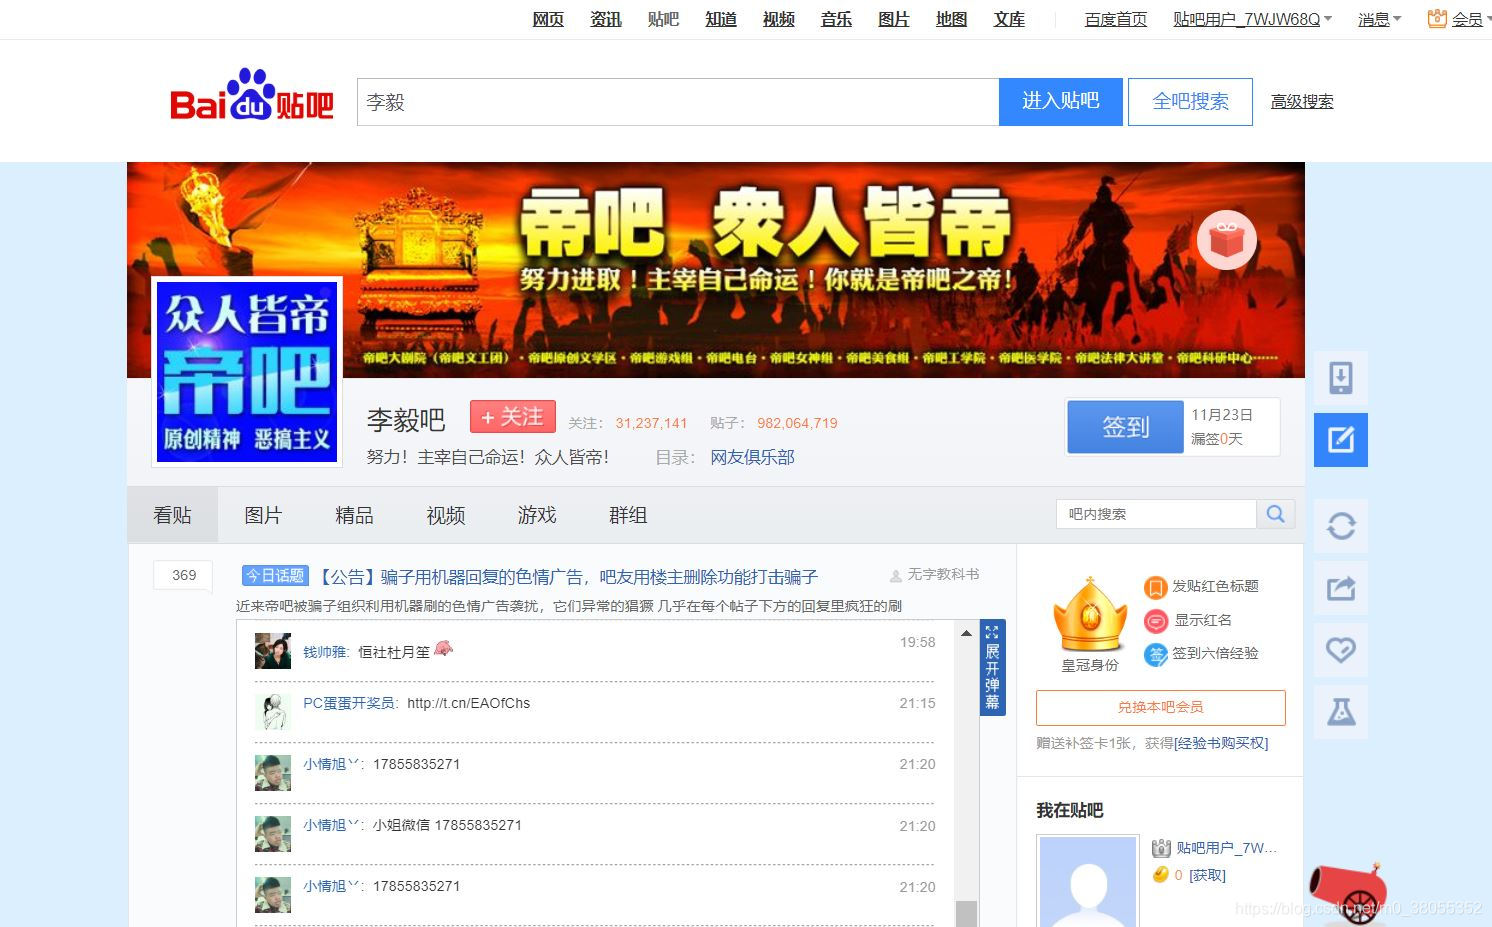Click the http://t.cn/EAOfChs reply link
Image resolution: width=1492 pixels, height=927 pixels.
point(469,703)
